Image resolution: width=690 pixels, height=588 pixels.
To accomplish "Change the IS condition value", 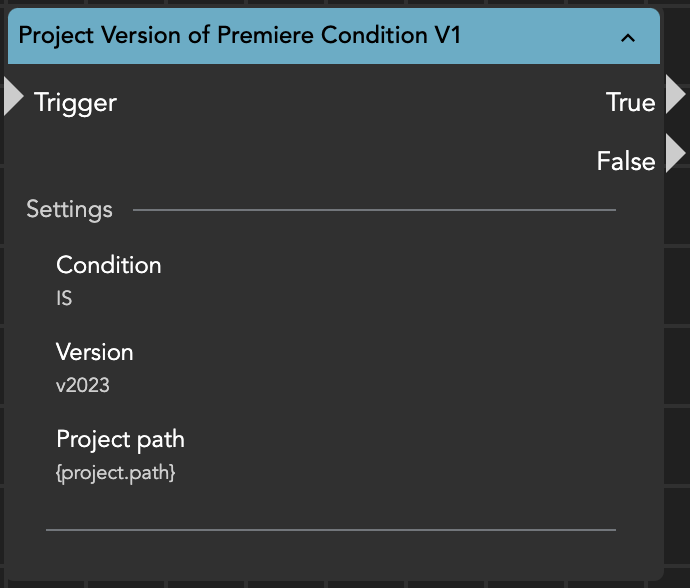I will click(x=64, y=298).
